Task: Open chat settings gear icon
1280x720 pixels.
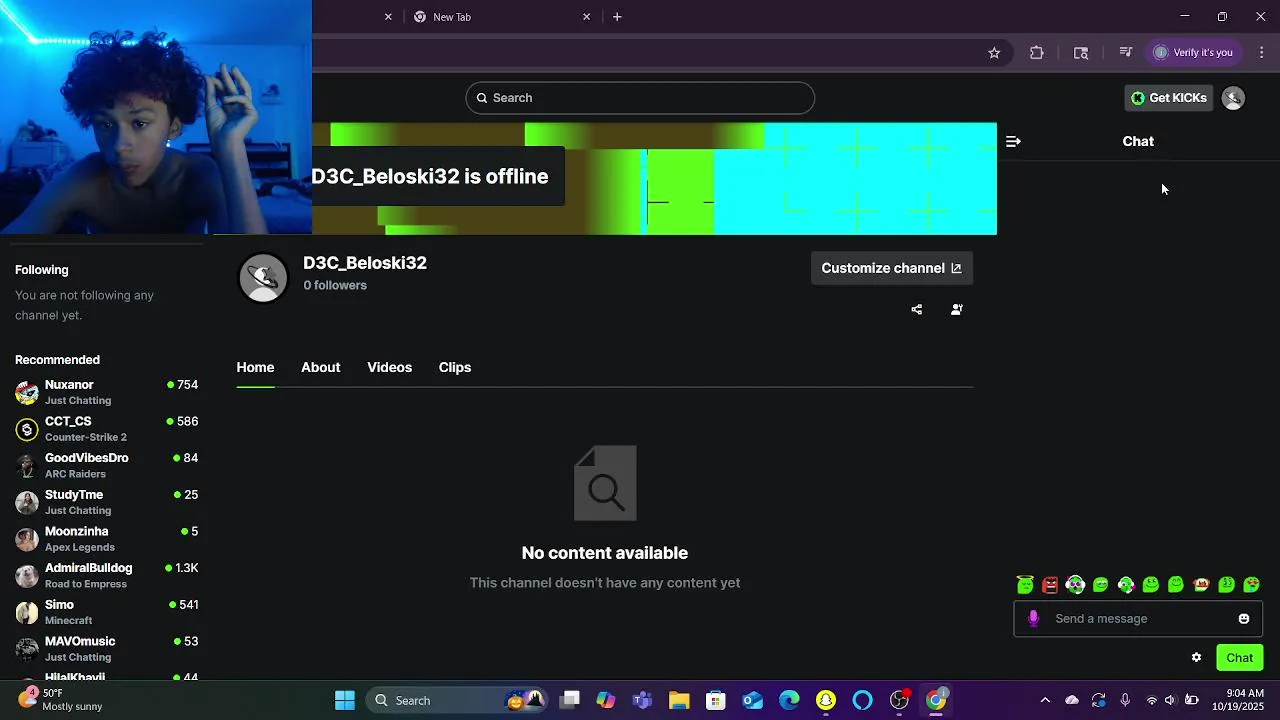Action: 1196,658
